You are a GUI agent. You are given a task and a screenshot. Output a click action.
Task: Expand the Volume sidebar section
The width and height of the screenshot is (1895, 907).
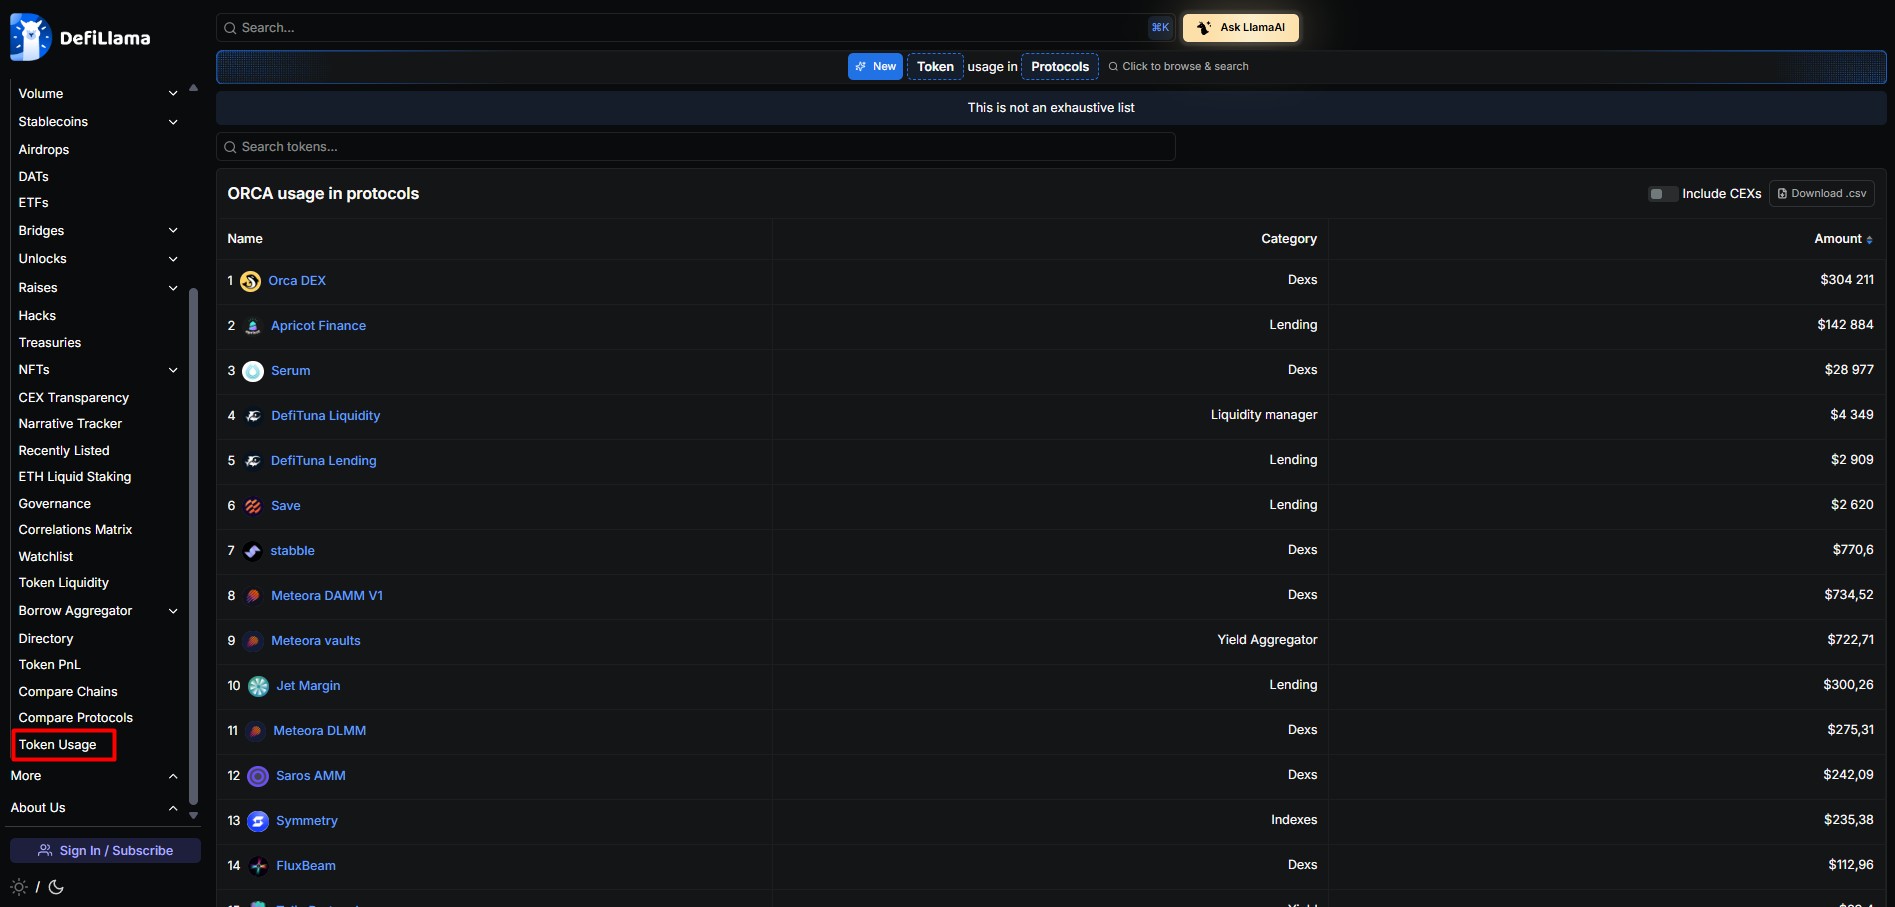[173, 94]
